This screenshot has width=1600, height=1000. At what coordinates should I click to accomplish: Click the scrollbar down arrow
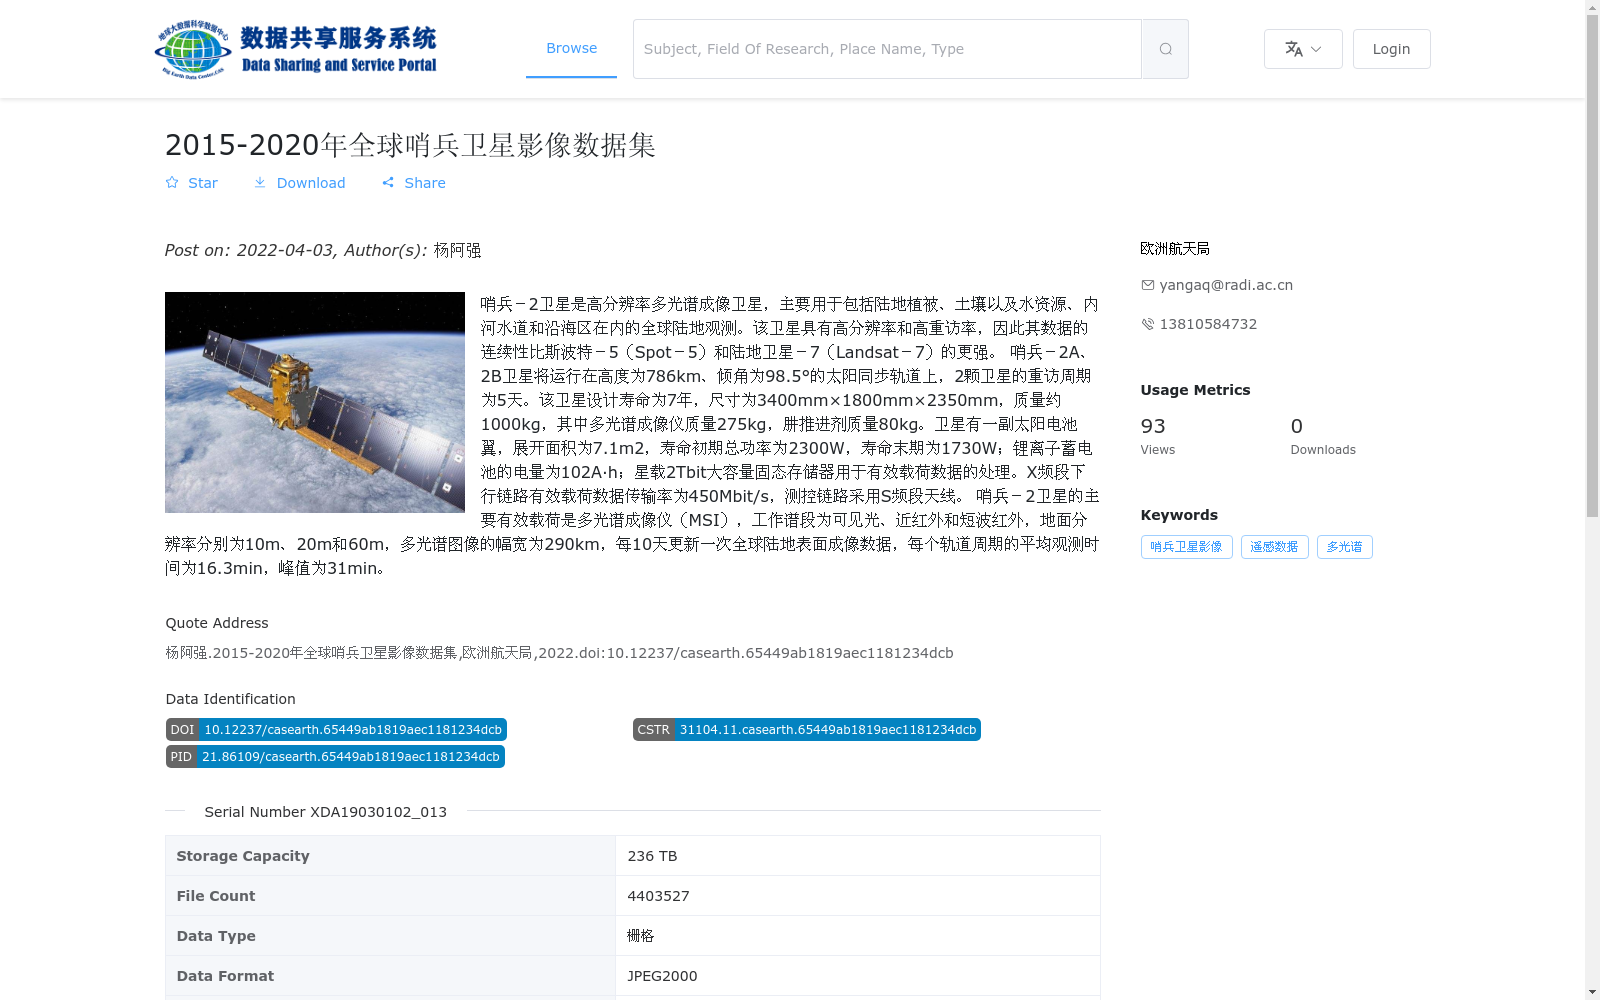tap(1592, 992)
